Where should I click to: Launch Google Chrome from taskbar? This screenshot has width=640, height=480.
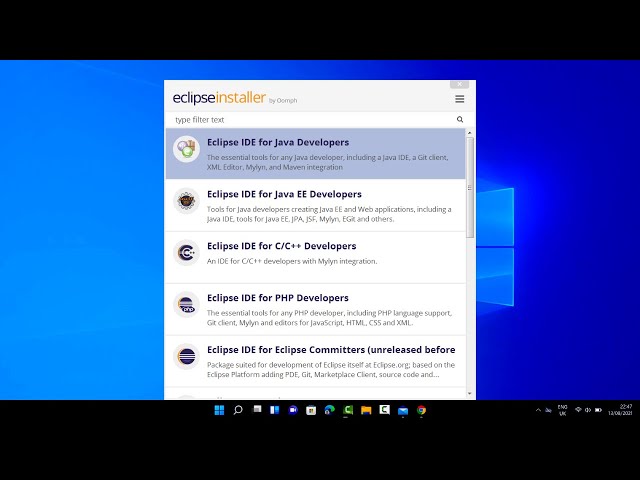tap(421, 410)
